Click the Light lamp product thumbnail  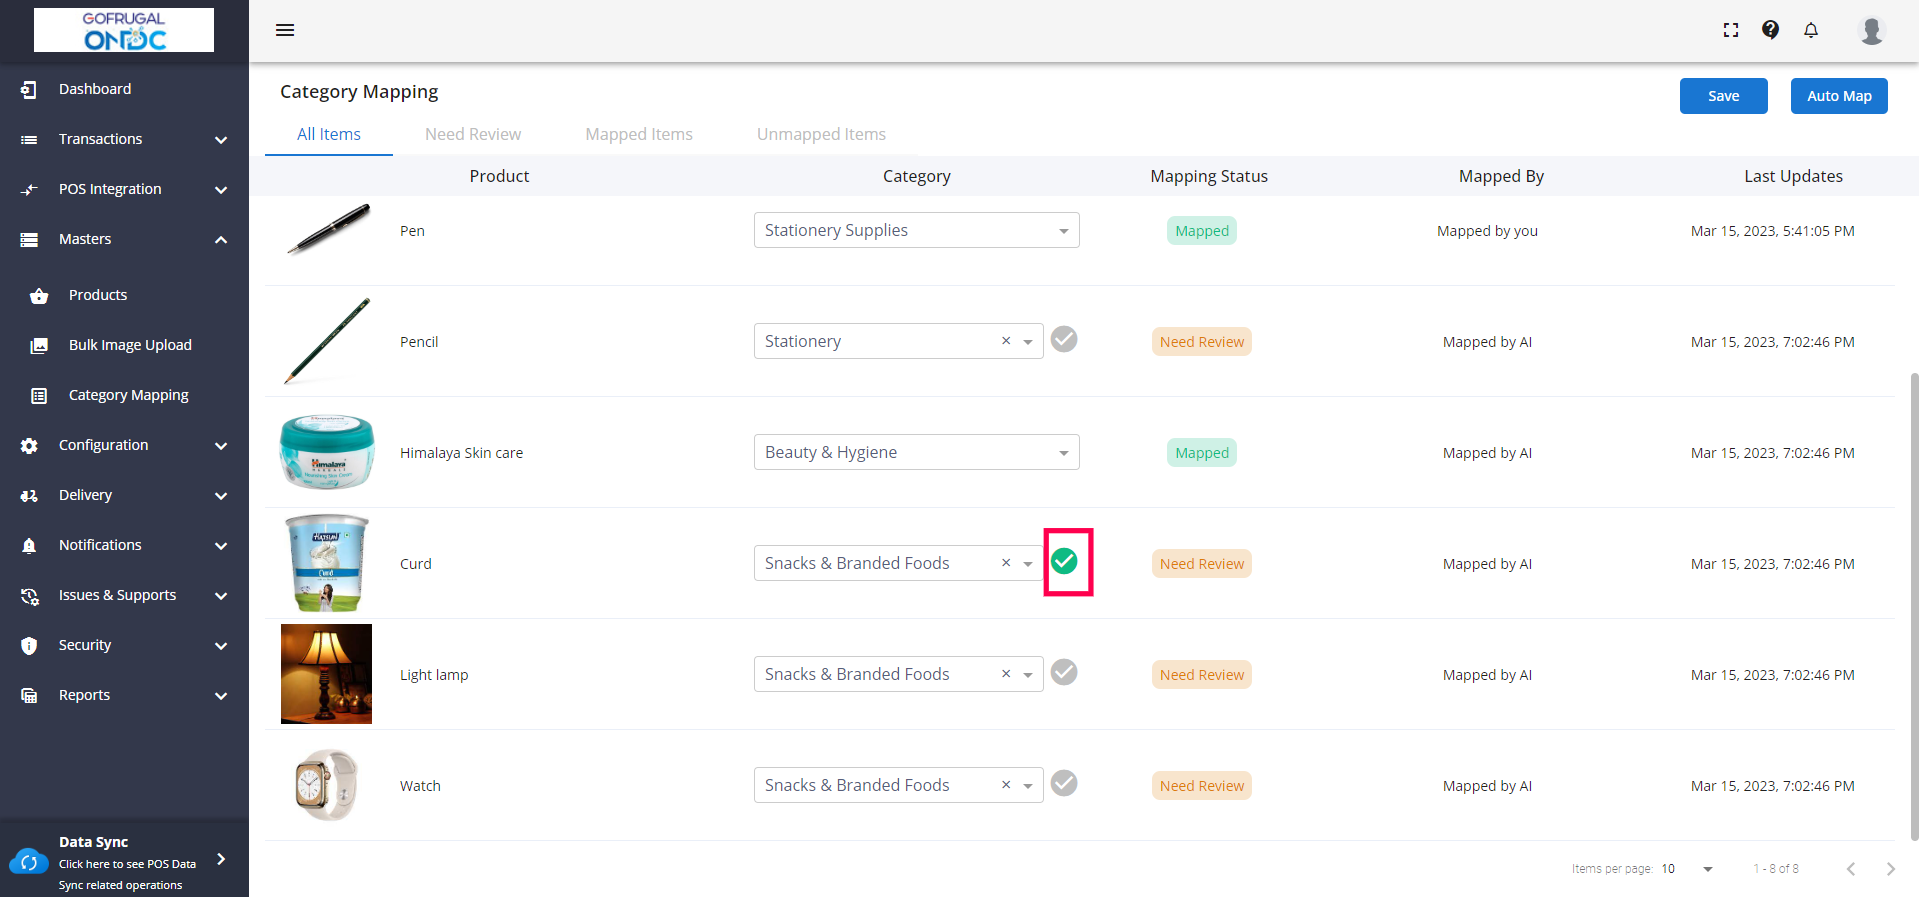pos(326,674)
